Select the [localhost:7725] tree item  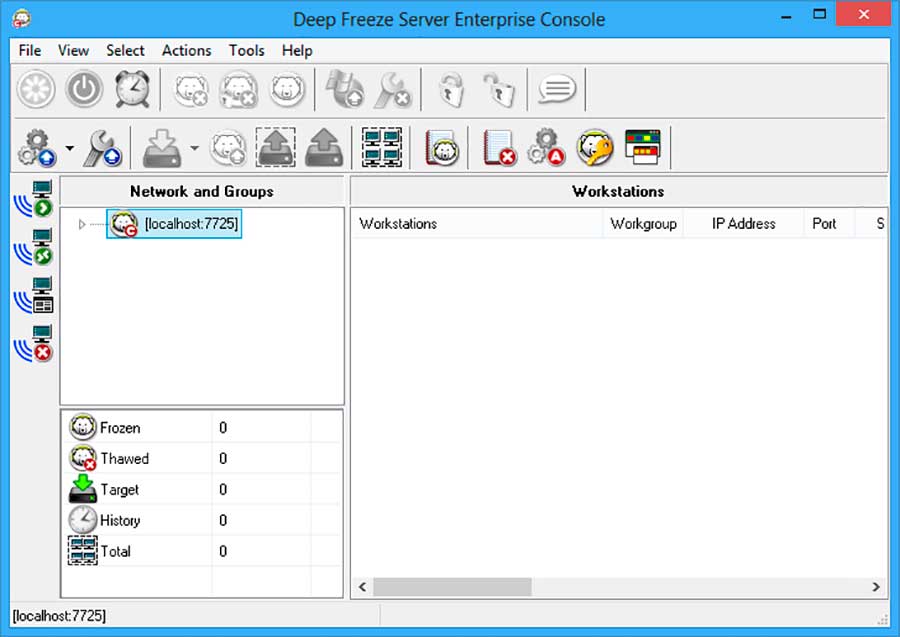tap(174, 224)
